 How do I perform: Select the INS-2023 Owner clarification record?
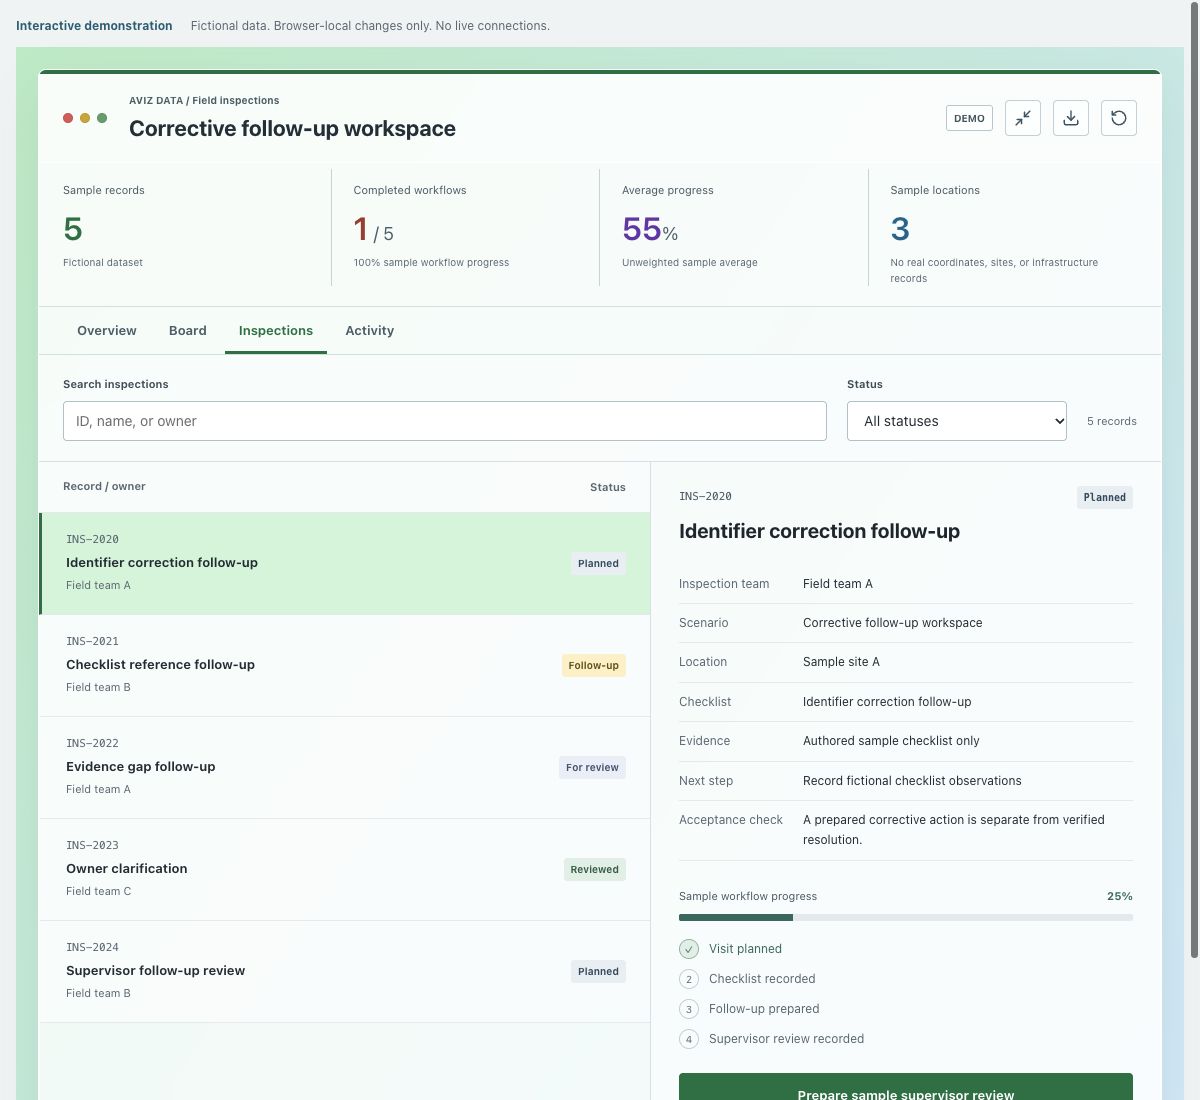pyautogui.click(x=345, y=869)
